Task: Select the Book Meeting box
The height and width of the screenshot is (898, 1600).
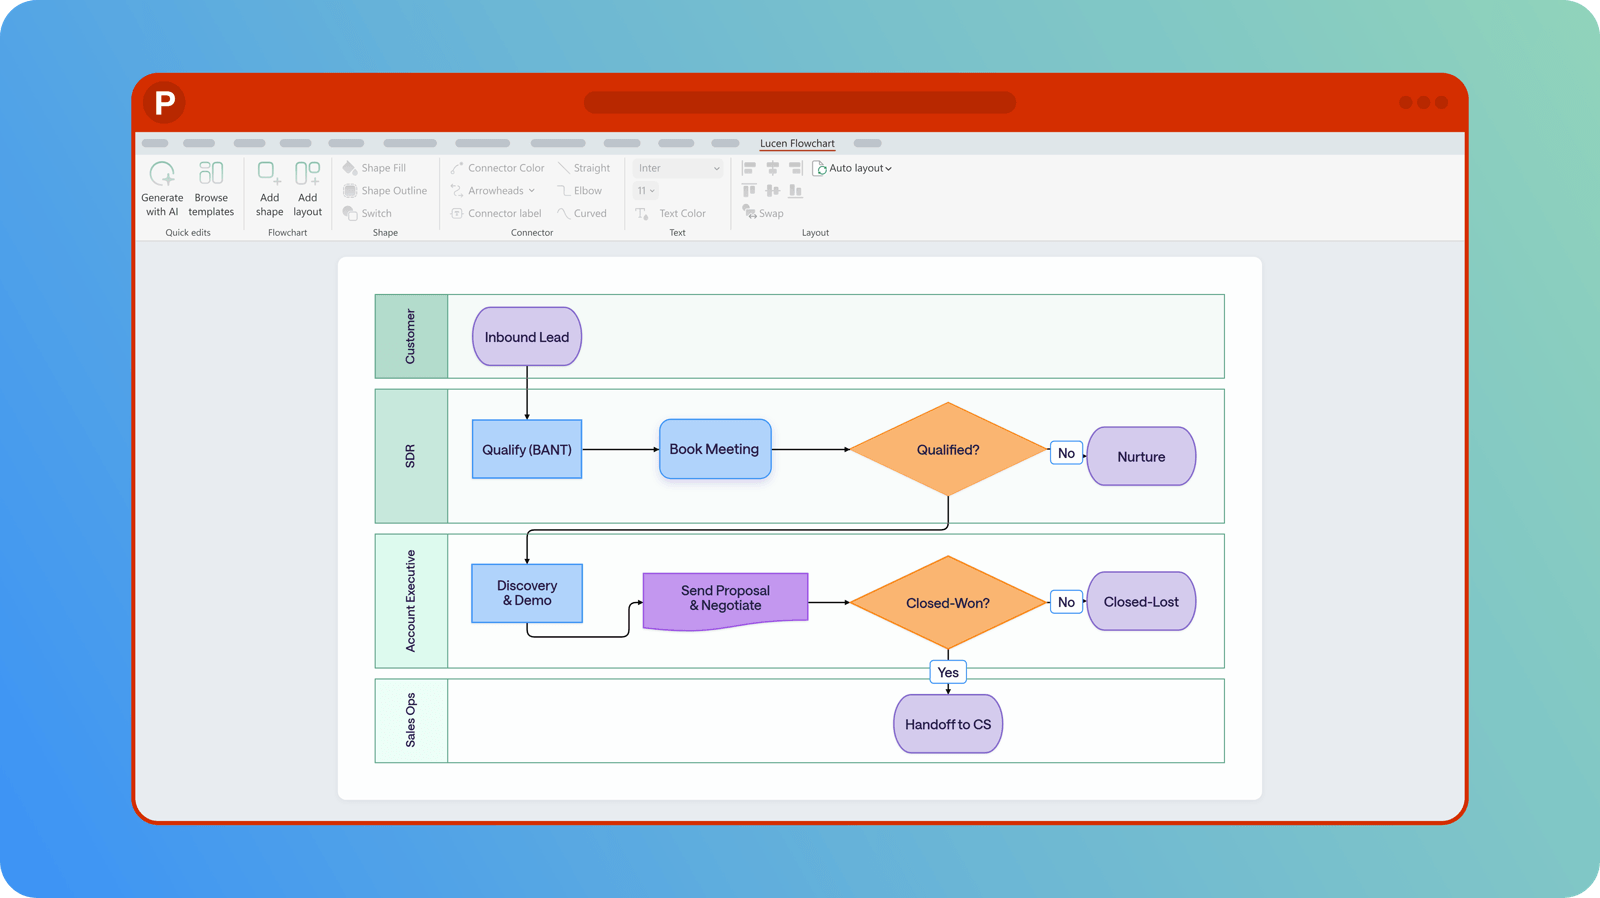Action: (x=715, y=449)
